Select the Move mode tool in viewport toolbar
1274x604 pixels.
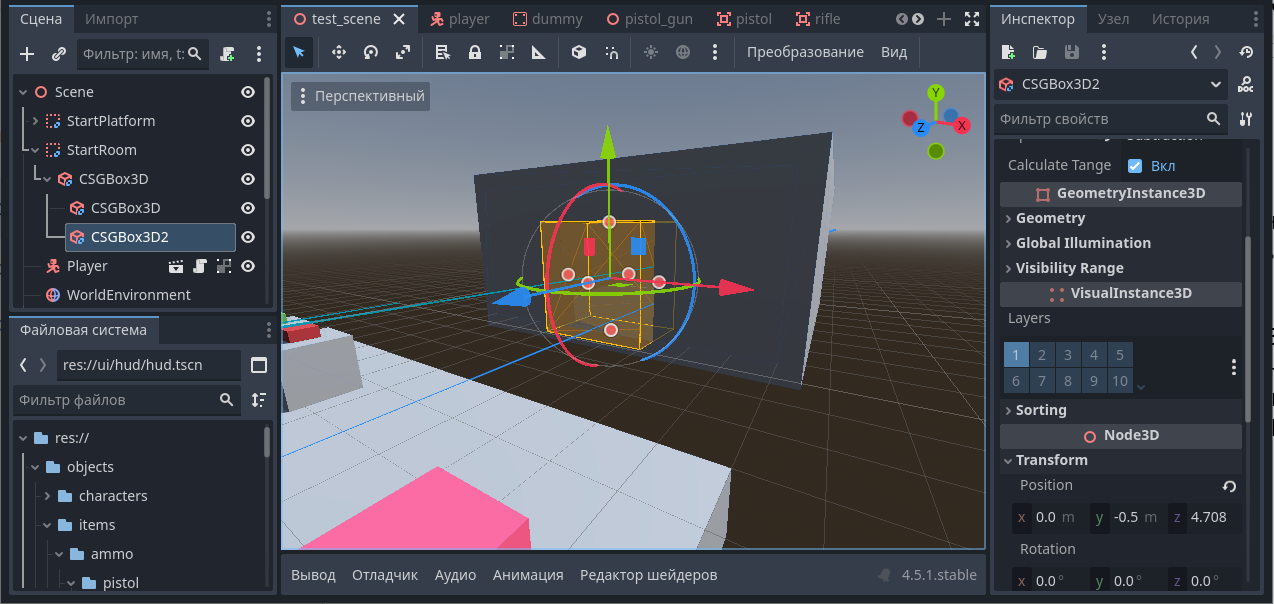point(338,52)
